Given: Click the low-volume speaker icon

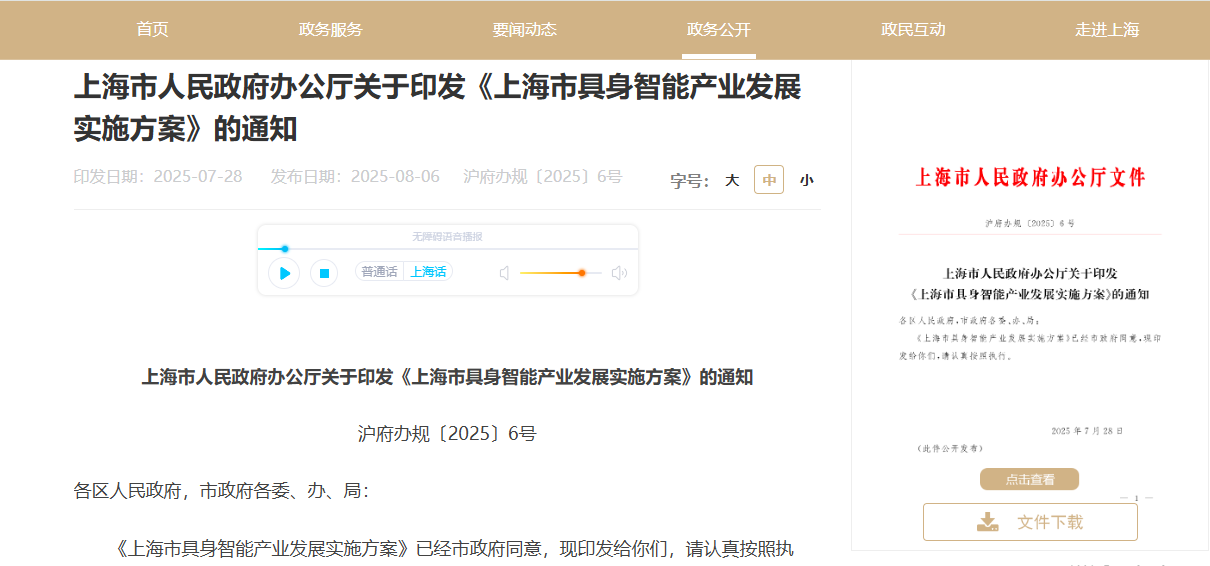Looking at the screenshot, I should click(x=505, y=273).
